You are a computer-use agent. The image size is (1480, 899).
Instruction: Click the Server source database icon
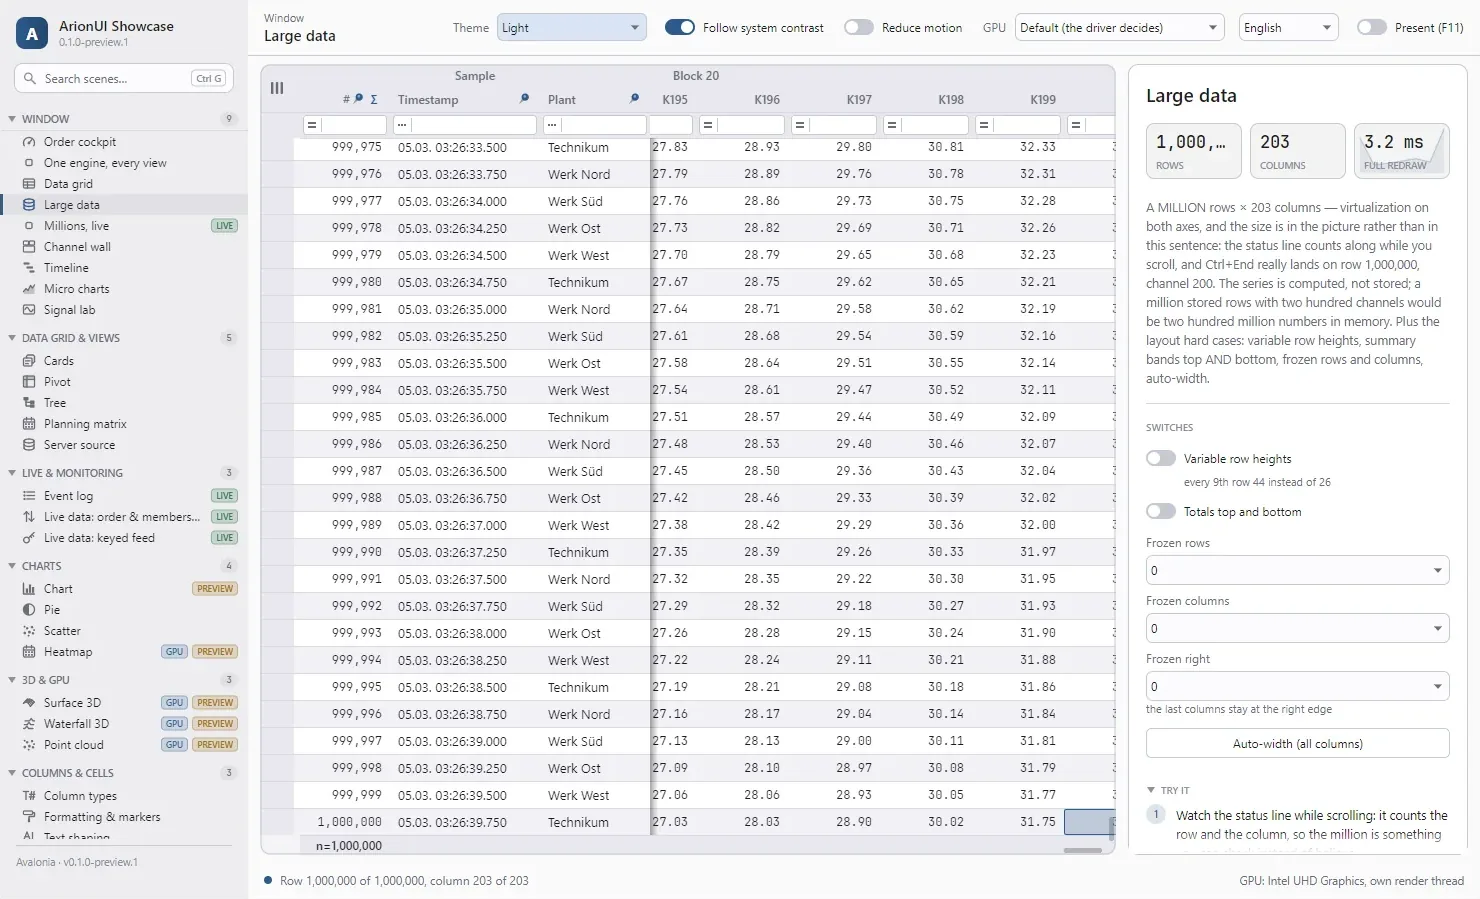(x=29, y=445)
